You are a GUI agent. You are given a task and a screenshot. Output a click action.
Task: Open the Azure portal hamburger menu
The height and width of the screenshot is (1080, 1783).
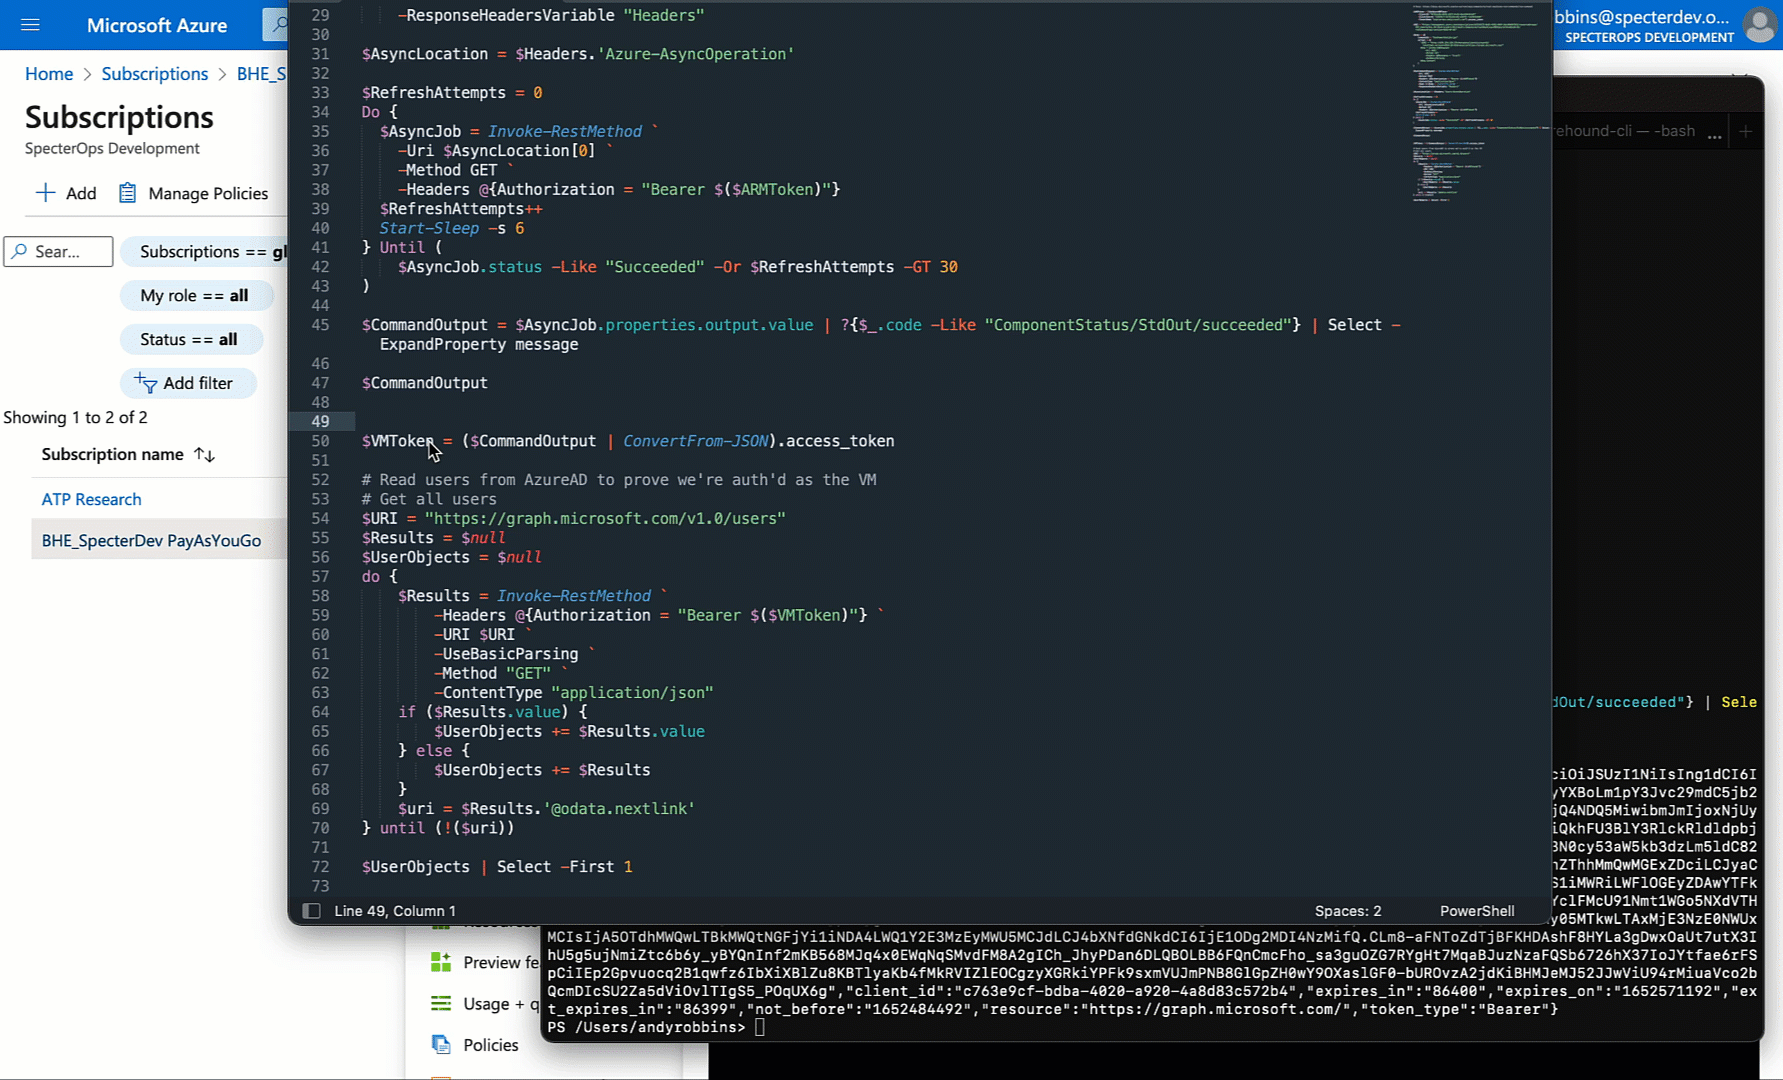click(x=30, y=25)
